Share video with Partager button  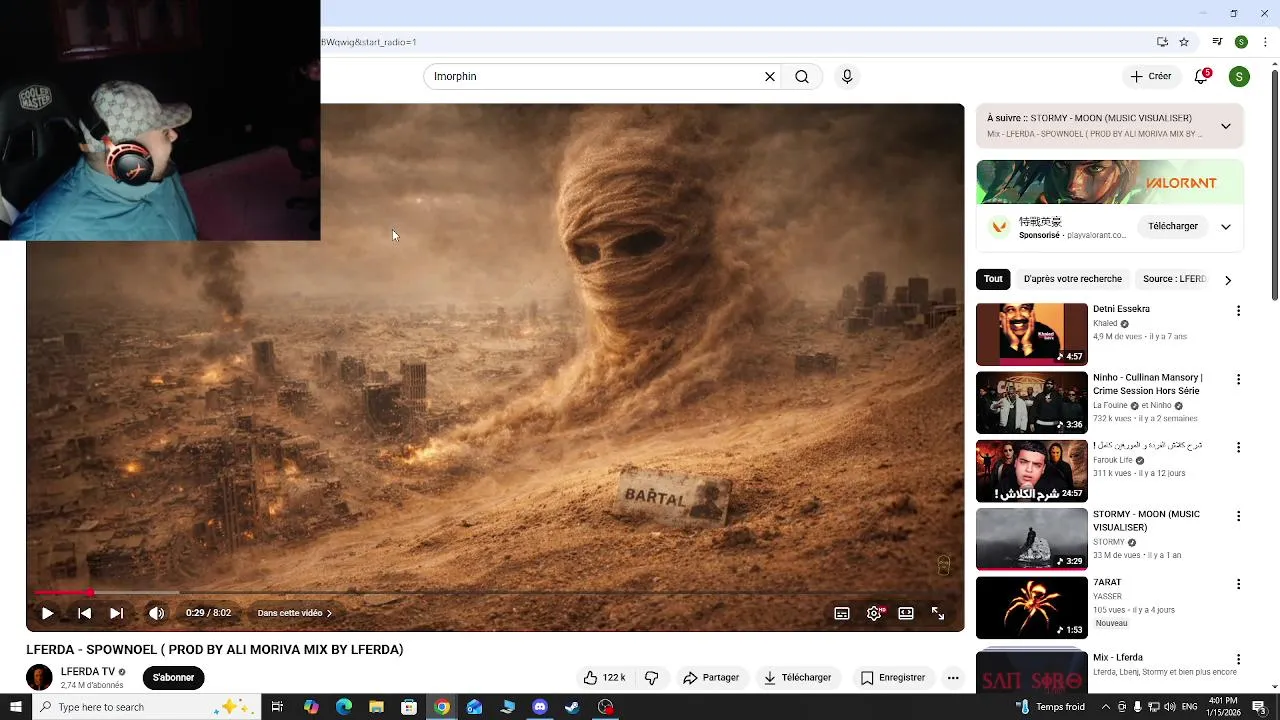tap(711, 677)
